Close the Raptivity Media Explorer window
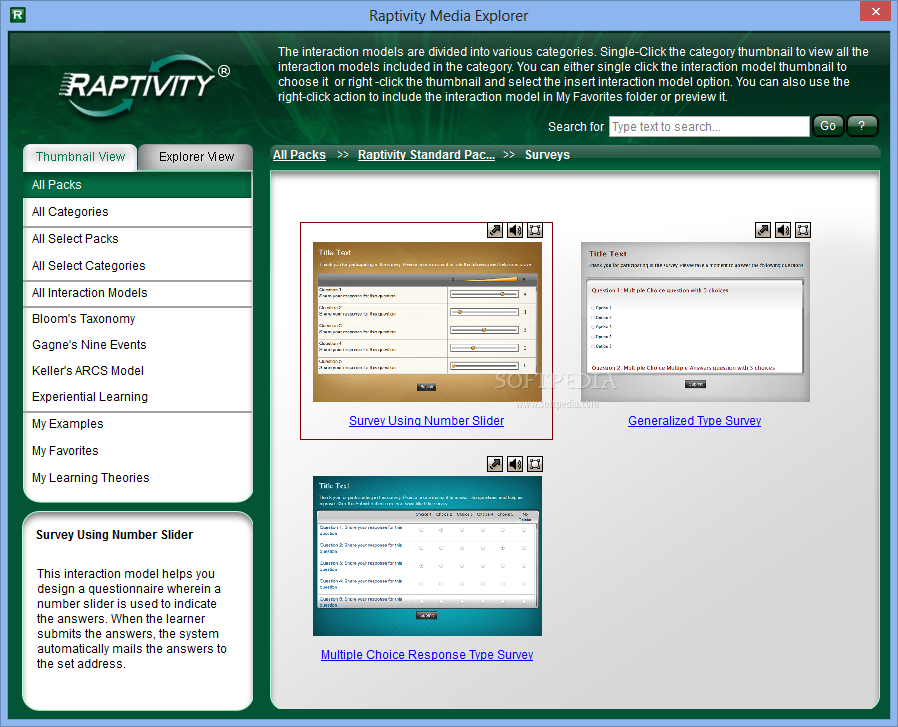 point(876,11)
